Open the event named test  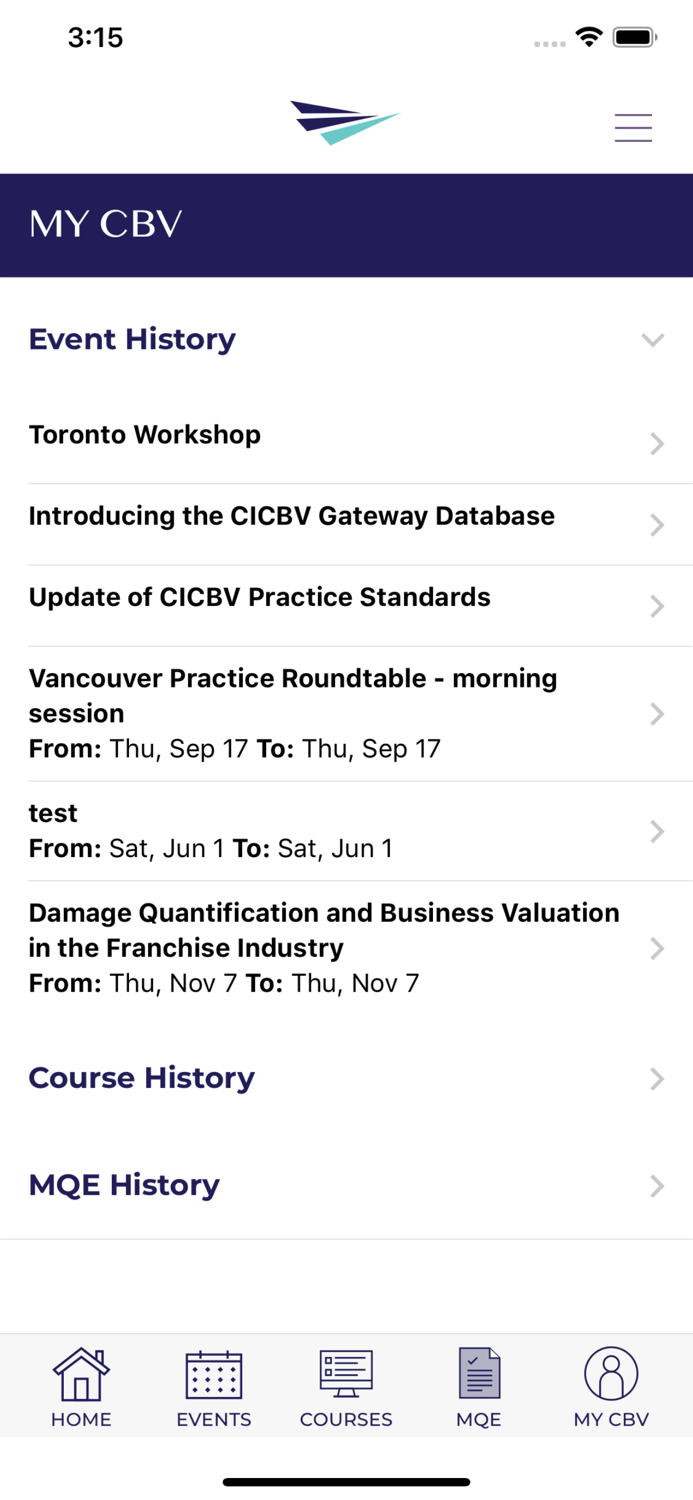coord(346,830)
